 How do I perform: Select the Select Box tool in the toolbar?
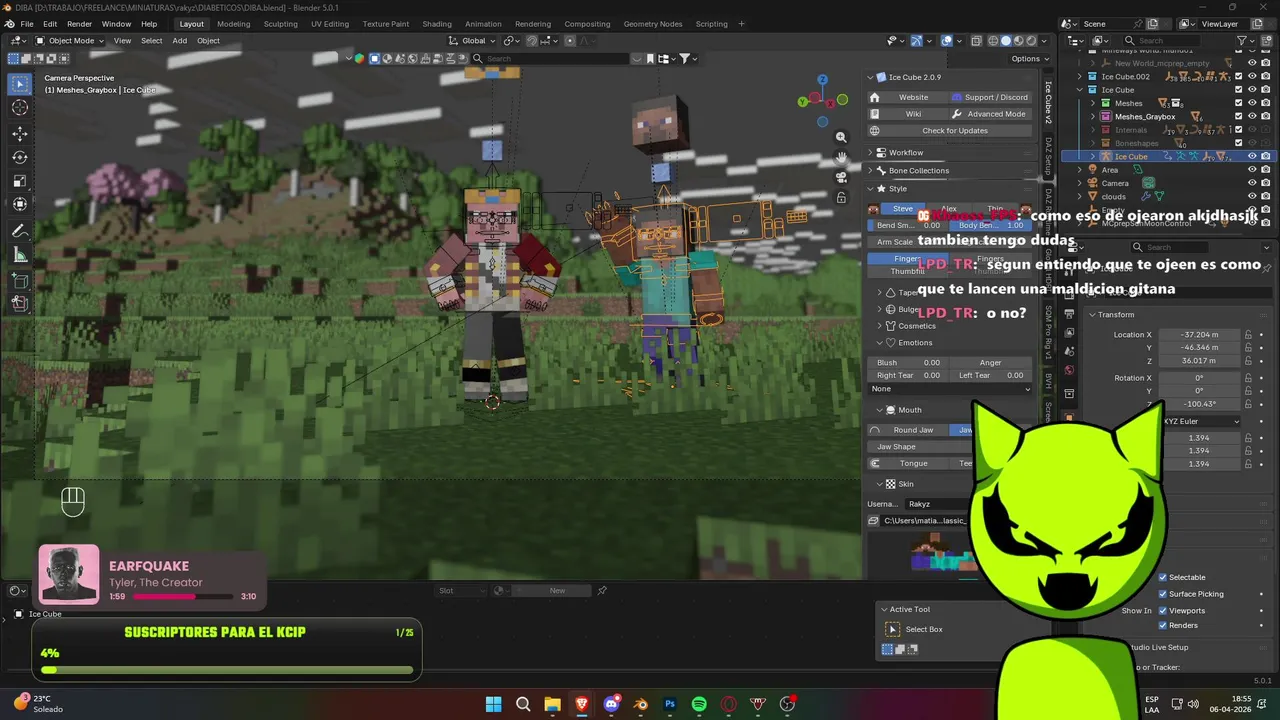[x=20, y=84]
